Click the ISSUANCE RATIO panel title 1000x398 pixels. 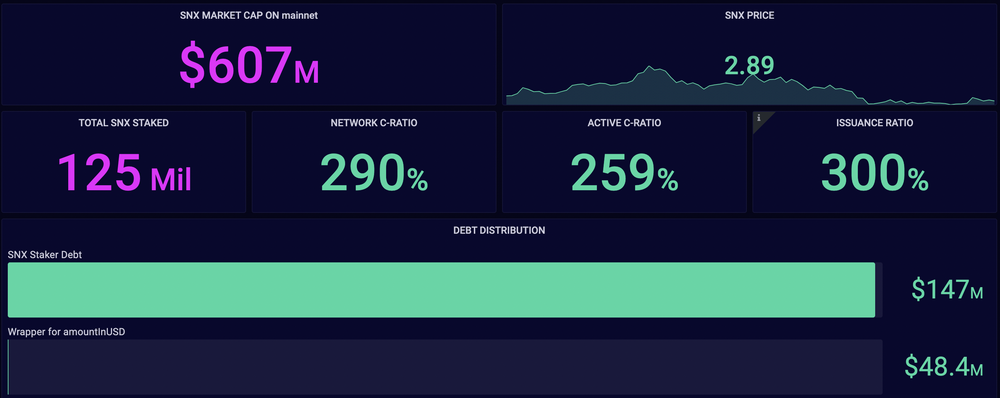[874, 123]
